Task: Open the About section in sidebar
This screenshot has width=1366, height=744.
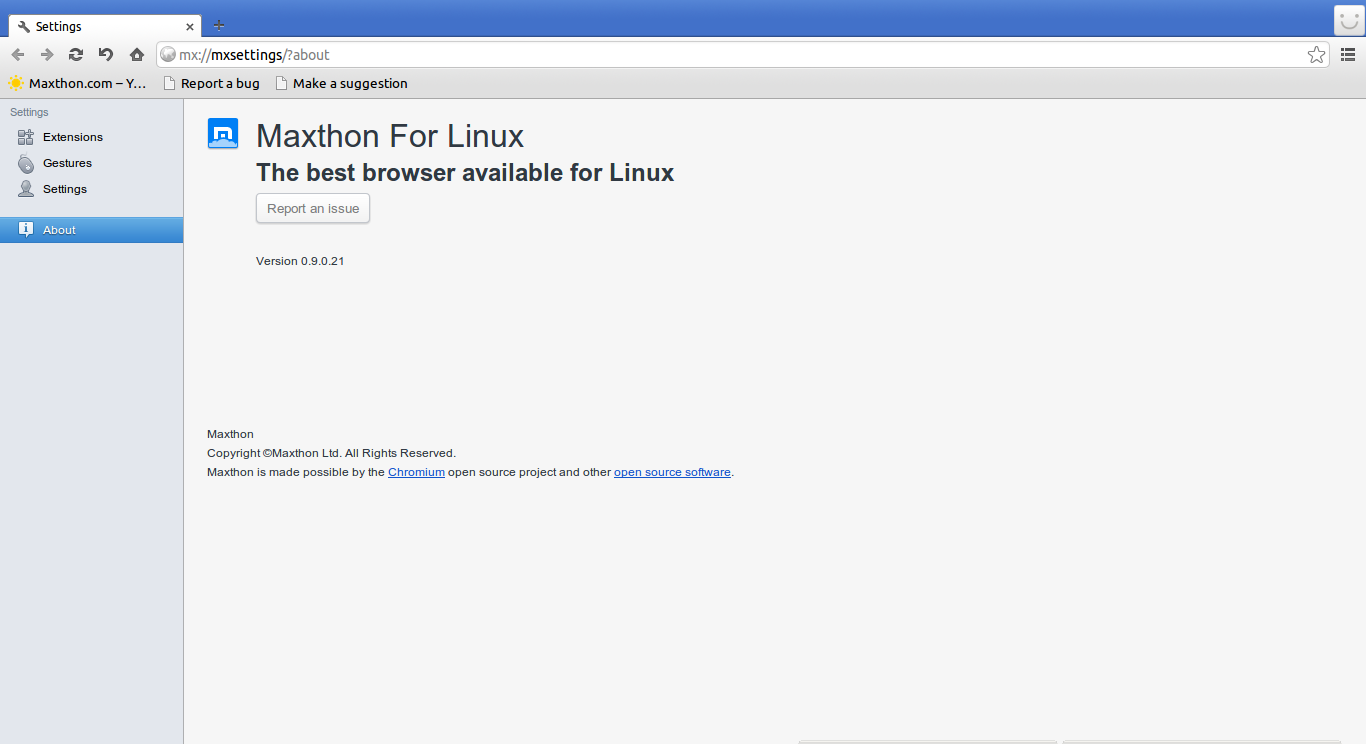Action: pos(58,229)
